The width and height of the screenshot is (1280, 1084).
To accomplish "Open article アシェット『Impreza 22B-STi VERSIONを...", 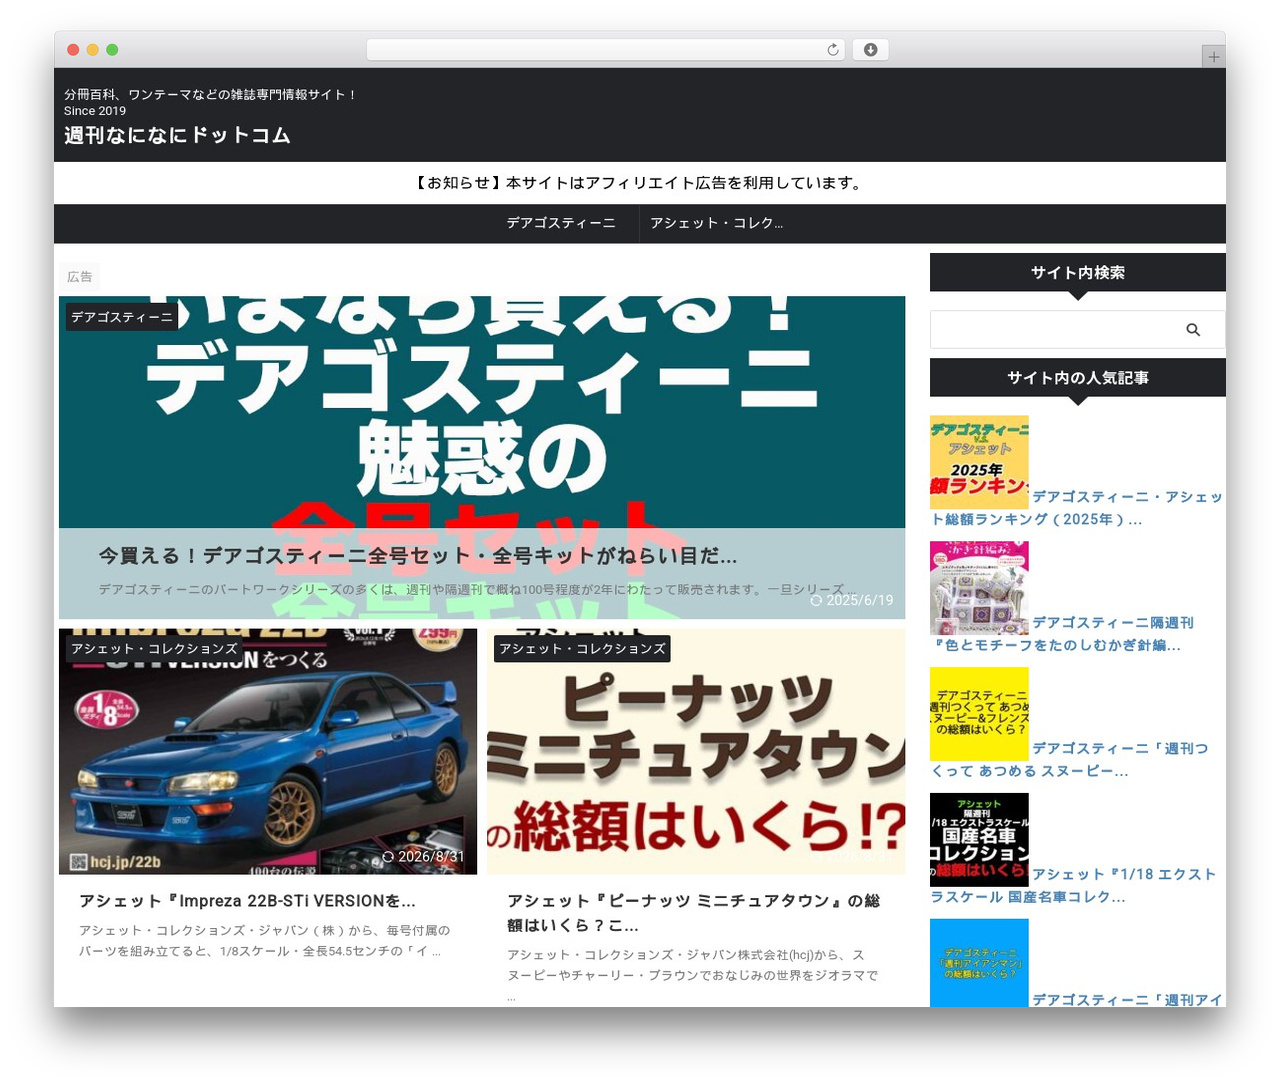I will pos(247,901).
